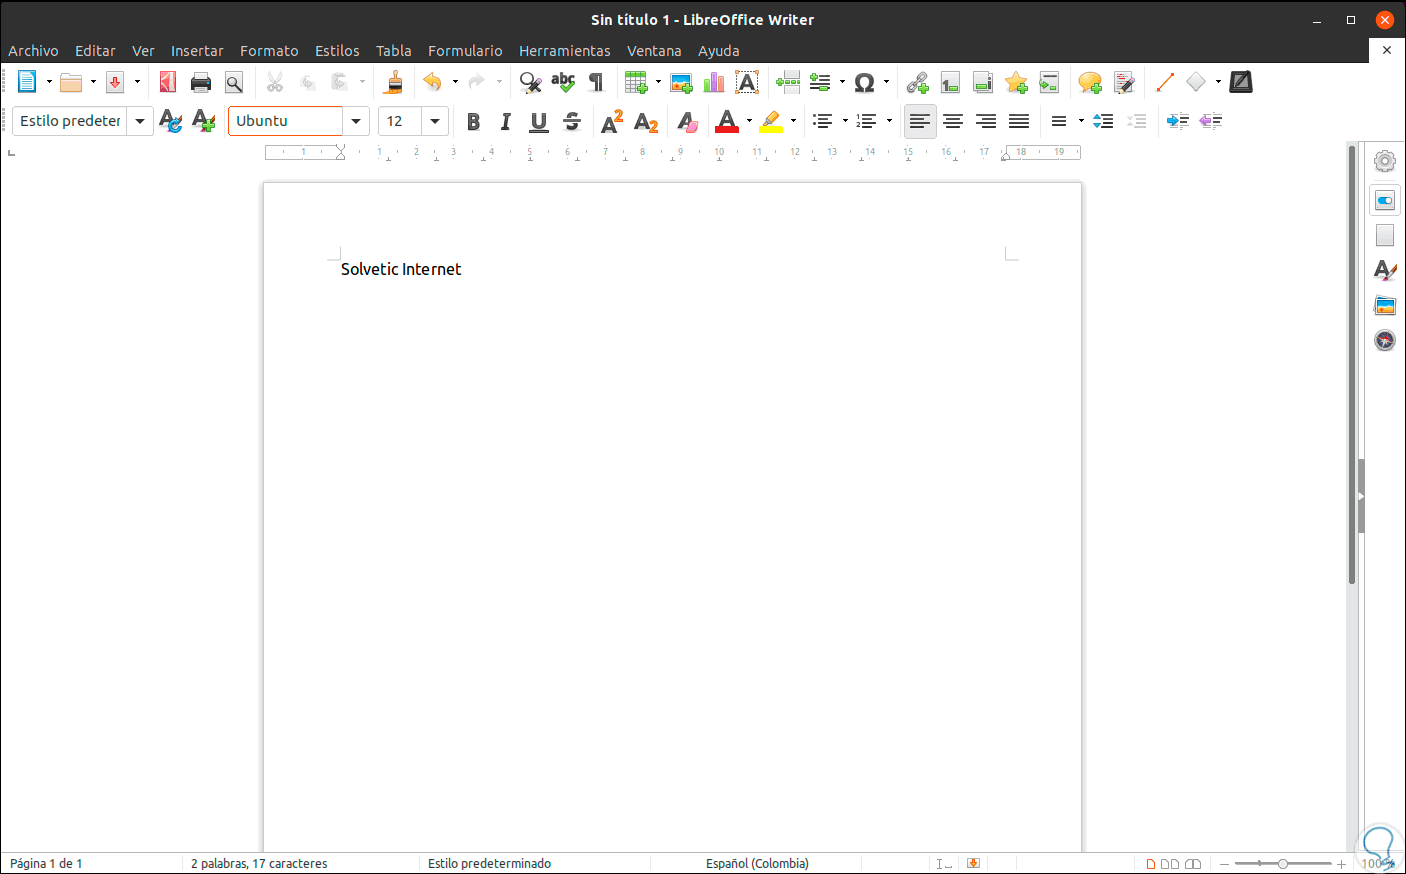The height and width of the screenshot is (874, 1406).
Task: Insert a bookmark (star icon)
Action: click(1016, 82)
